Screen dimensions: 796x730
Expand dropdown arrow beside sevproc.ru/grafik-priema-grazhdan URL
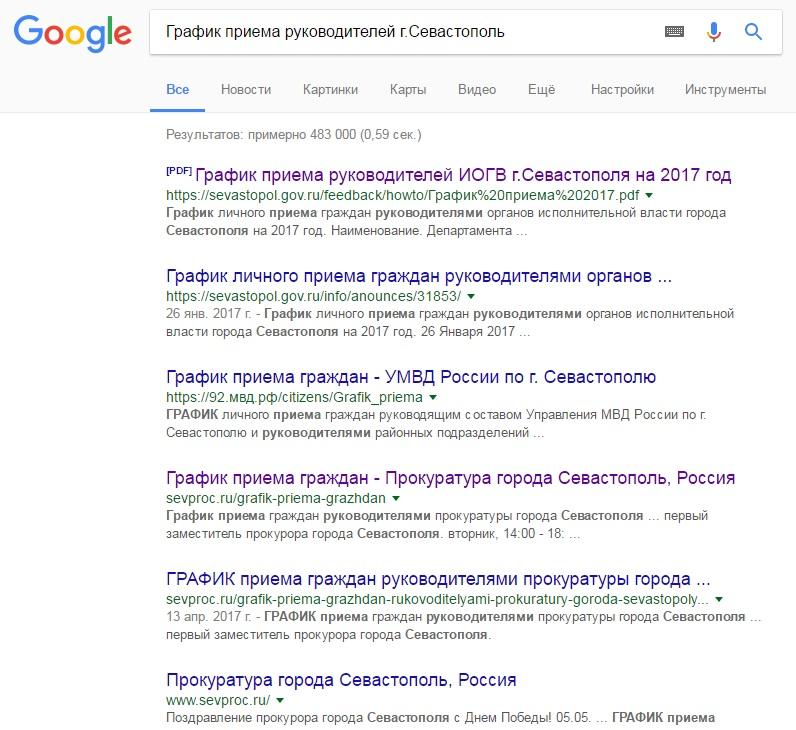(396, 499)
